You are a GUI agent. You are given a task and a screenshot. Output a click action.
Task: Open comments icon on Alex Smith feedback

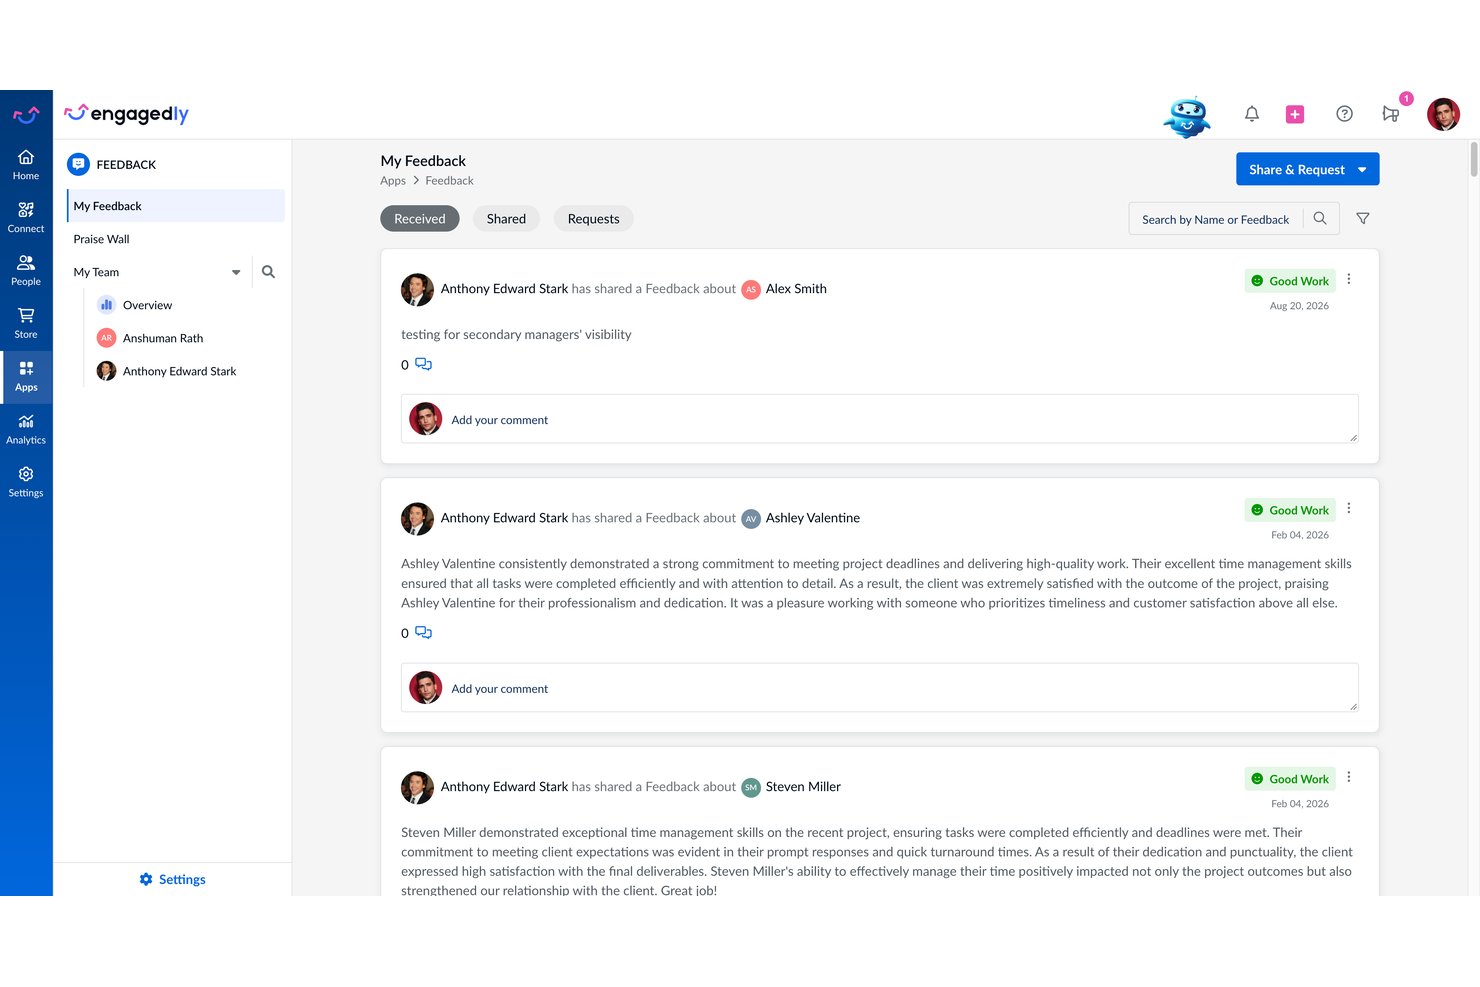423,364
